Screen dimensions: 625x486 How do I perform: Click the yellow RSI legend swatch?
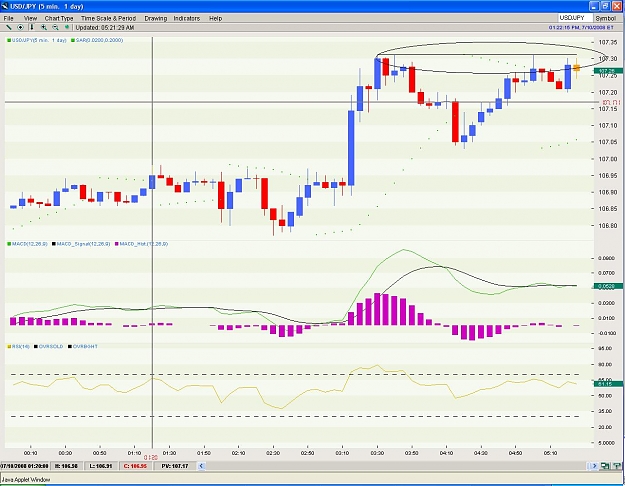(x=9, y=346)
